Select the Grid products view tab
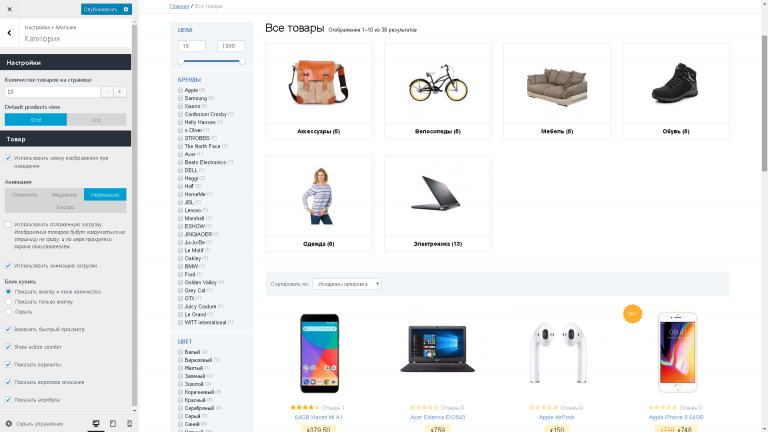This screenshot has height=432, width=768. (x=36, y=120)
